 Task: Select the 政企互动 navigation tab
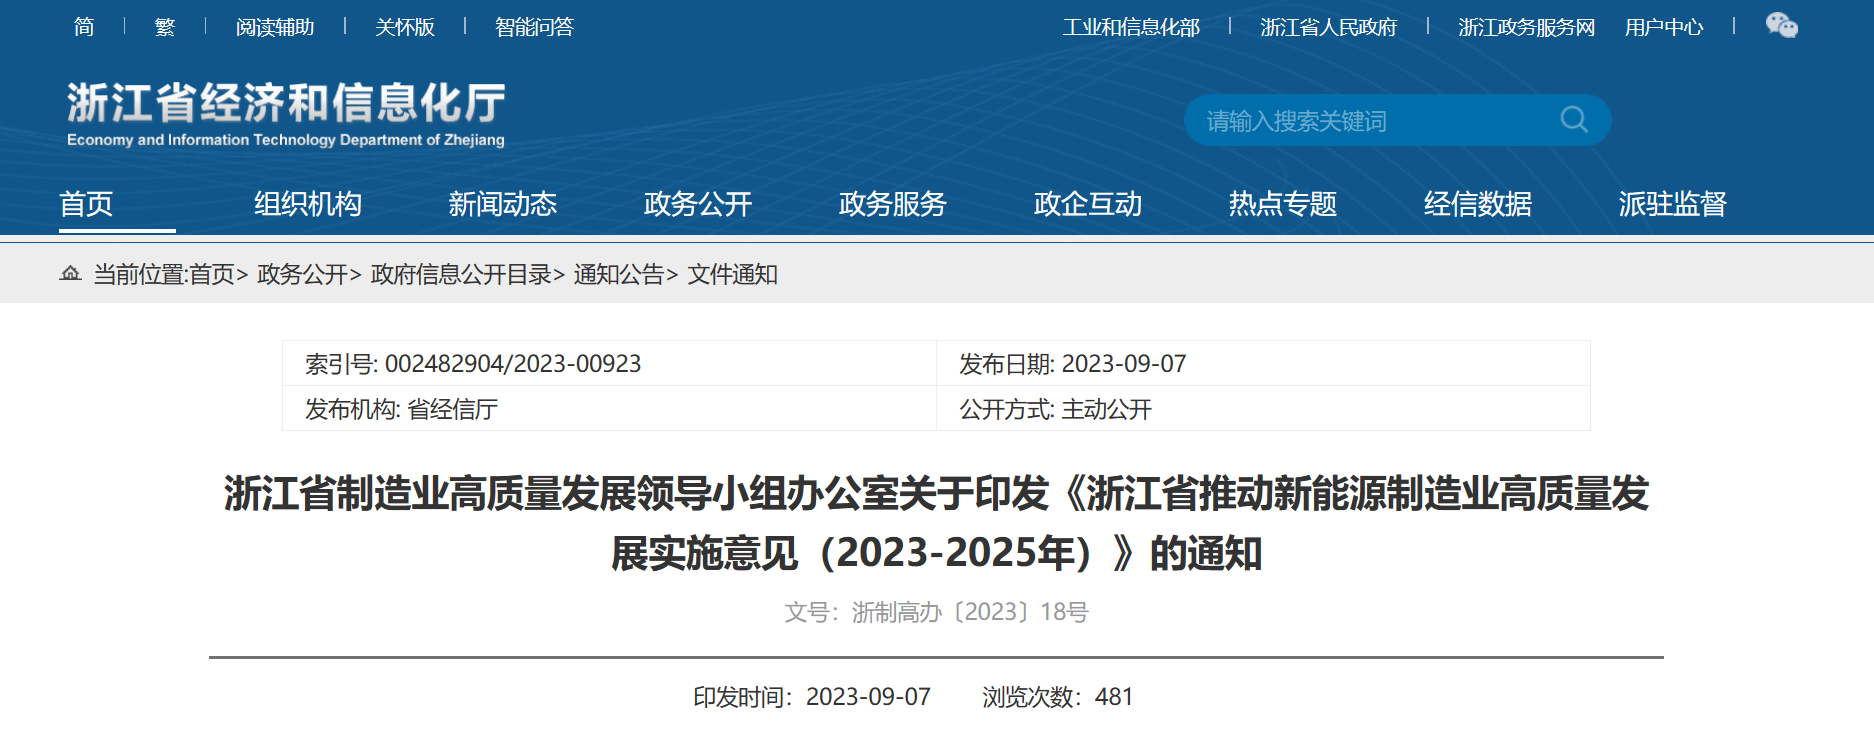click(x=1088, y=204)
